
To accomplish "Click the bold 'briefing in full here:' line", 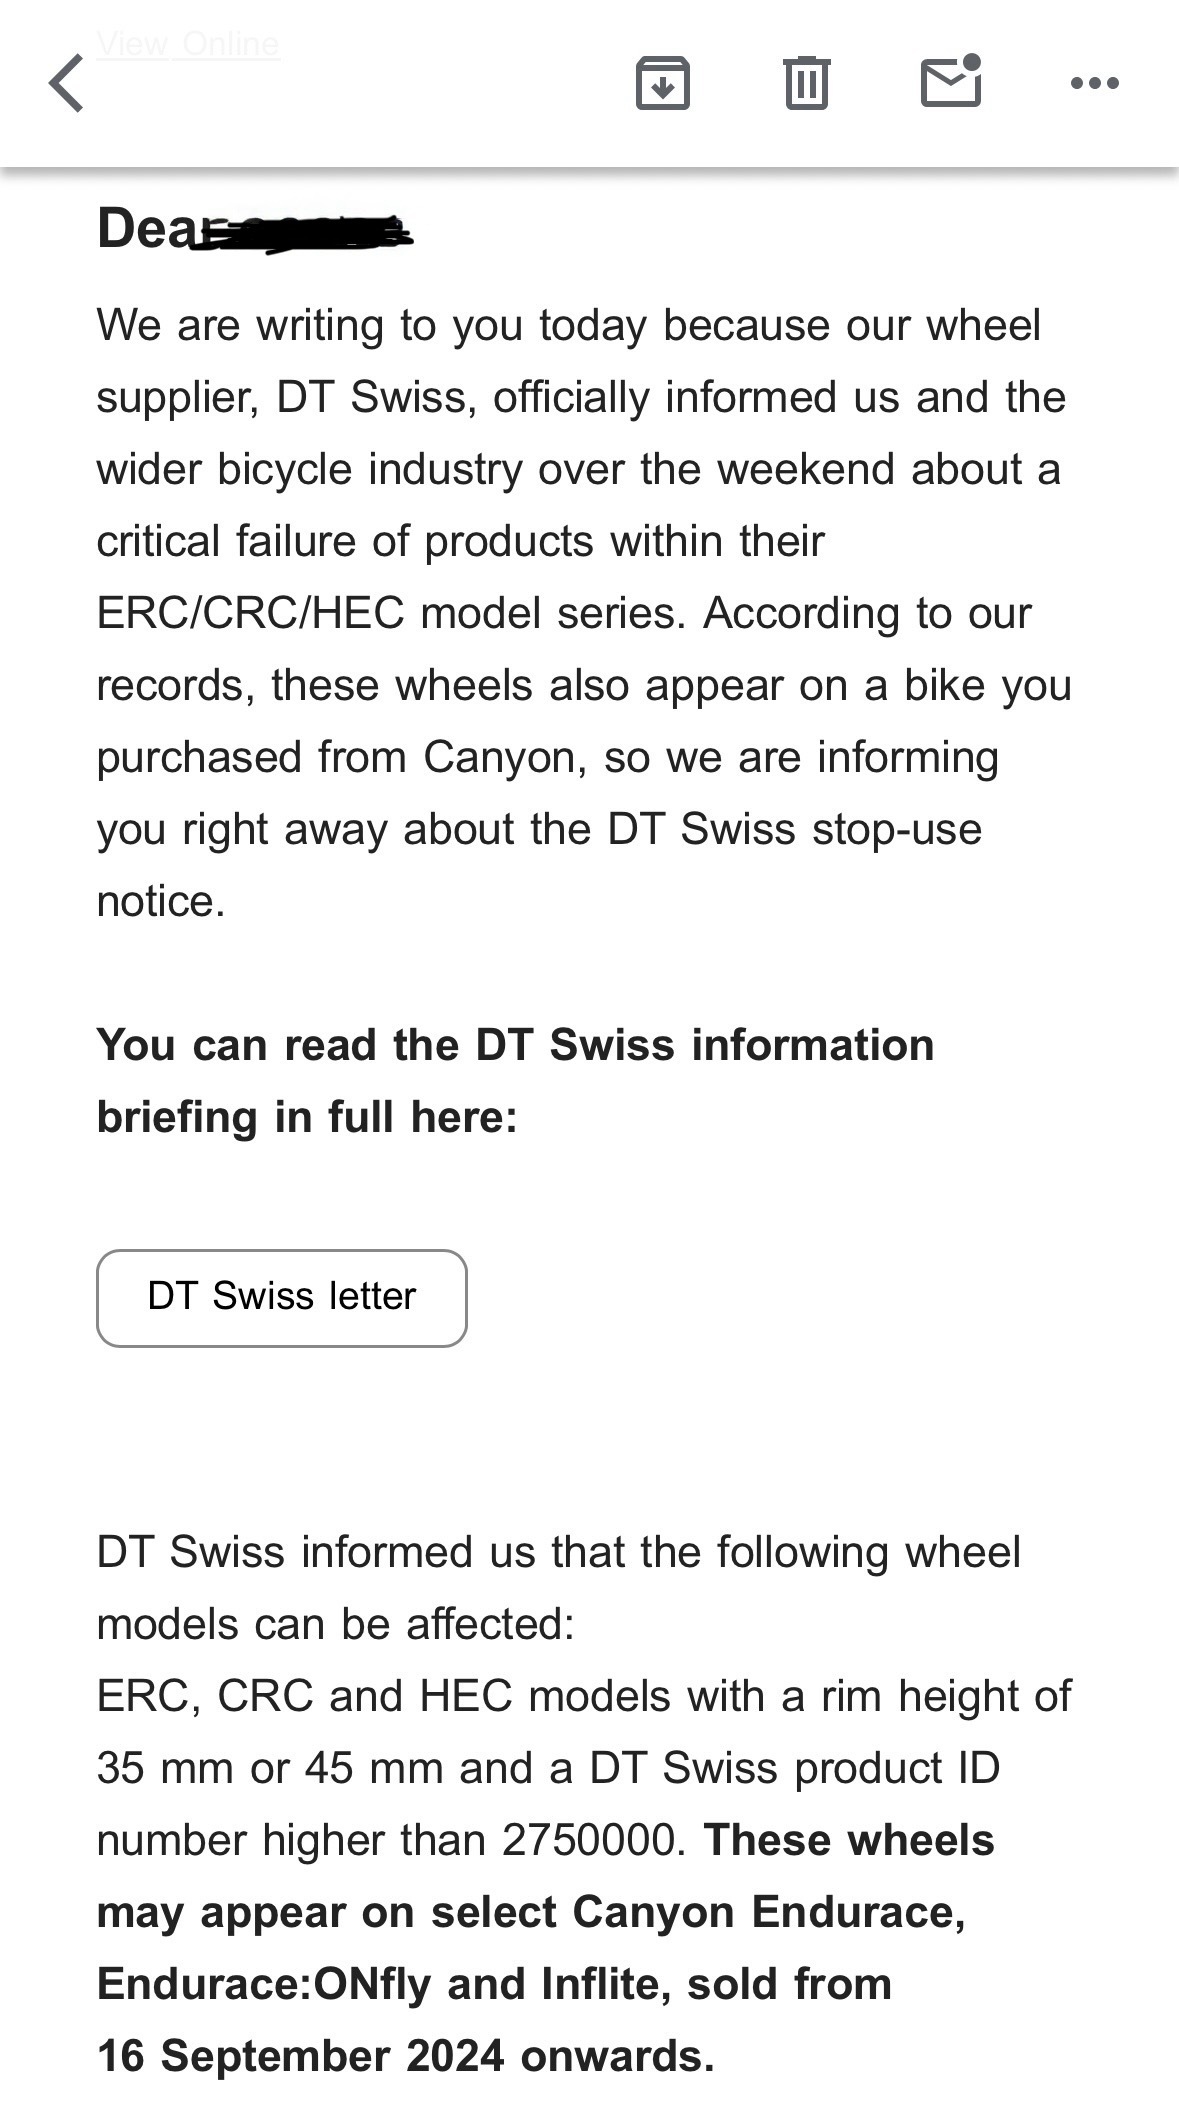I will point(307,1117).
